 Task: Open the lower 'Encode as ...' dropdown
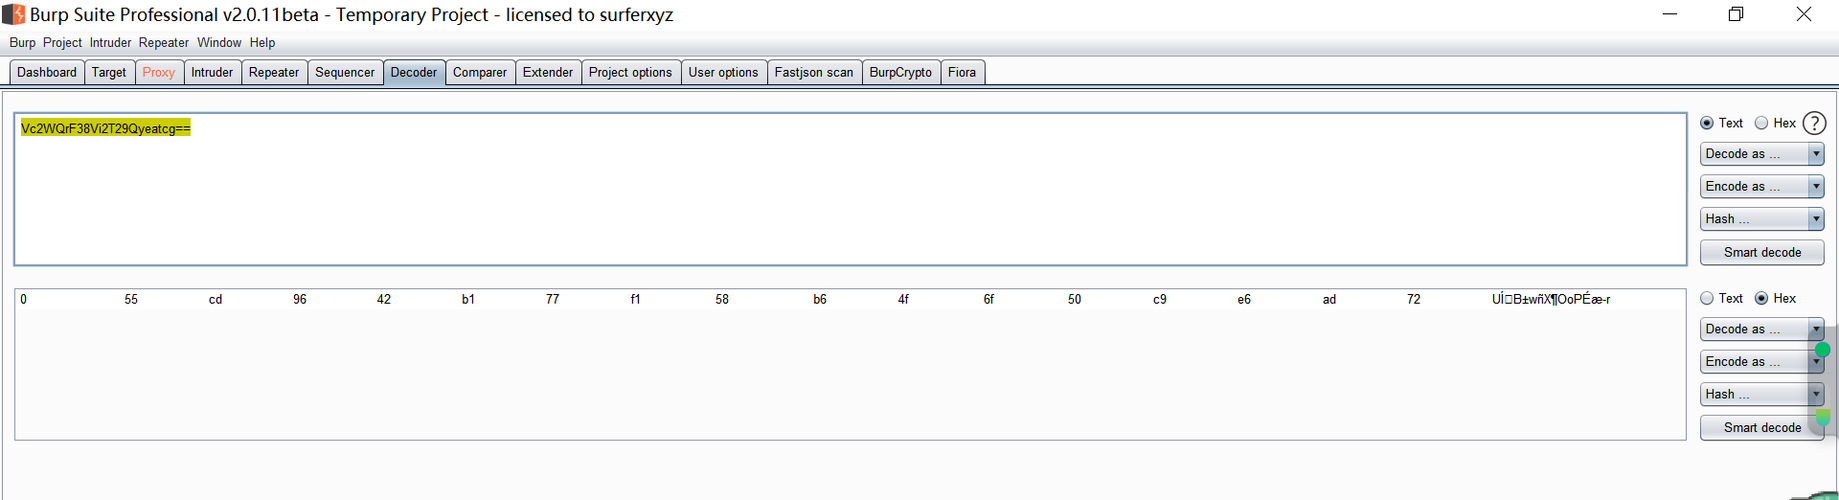pyautogui.click(x=1762, y=362)
